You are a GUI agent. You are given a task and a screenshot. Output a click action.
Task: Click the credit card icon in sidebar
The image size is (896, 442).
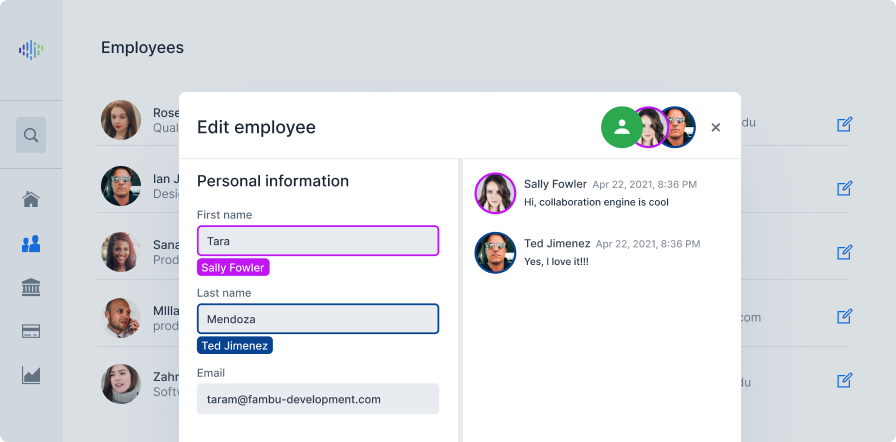coord(31,331)
